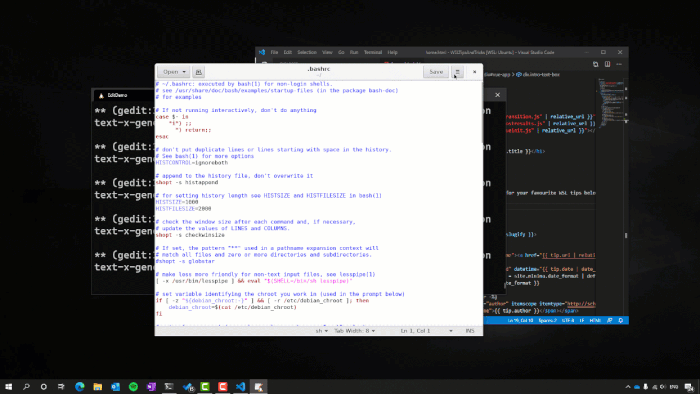Click the volume speaker tray icon

[x=662, y=387]
